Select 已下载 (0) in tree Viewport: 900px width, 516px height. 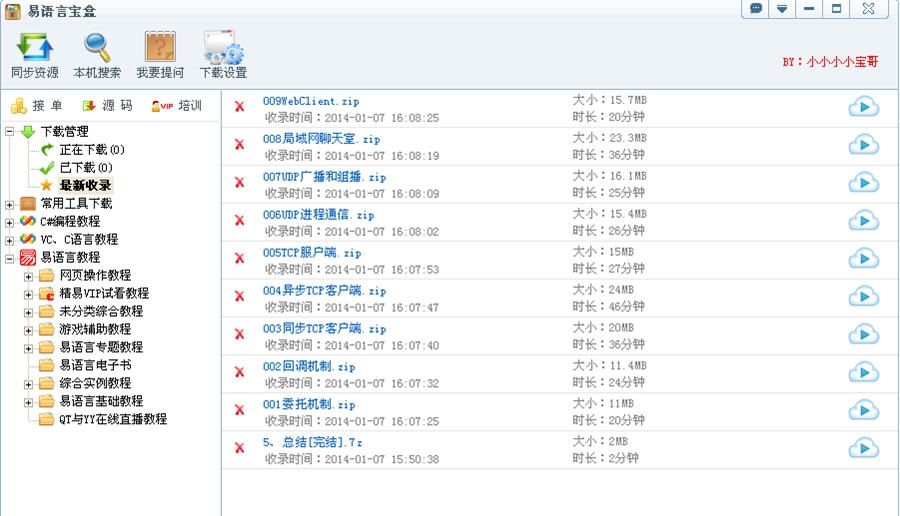point(86,168)
